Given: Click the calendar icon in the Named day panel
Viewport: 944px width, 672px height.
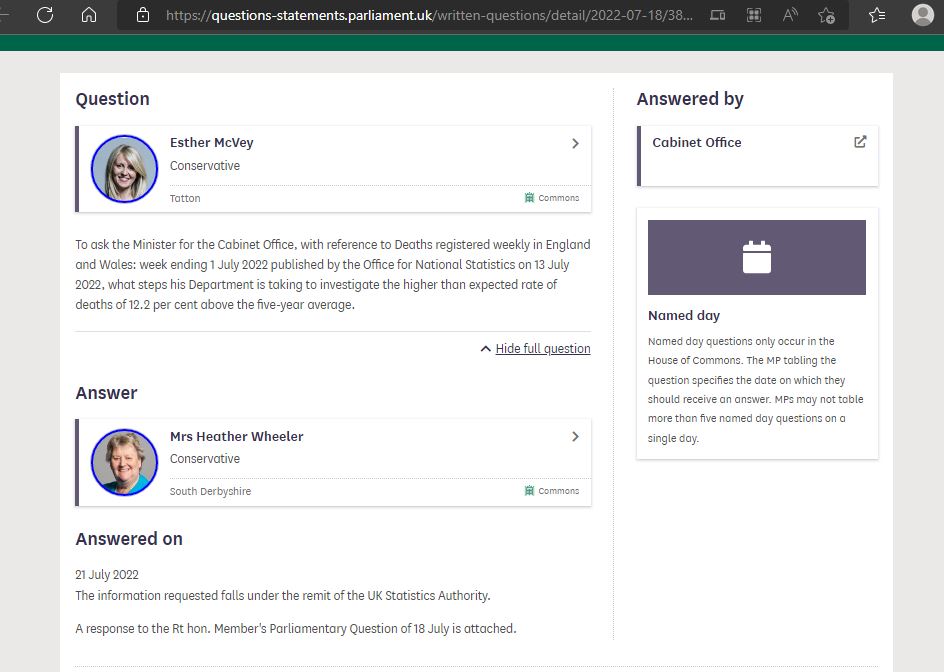Looking at the screenshot, I should pyautogui.click(x=757, y=257).
